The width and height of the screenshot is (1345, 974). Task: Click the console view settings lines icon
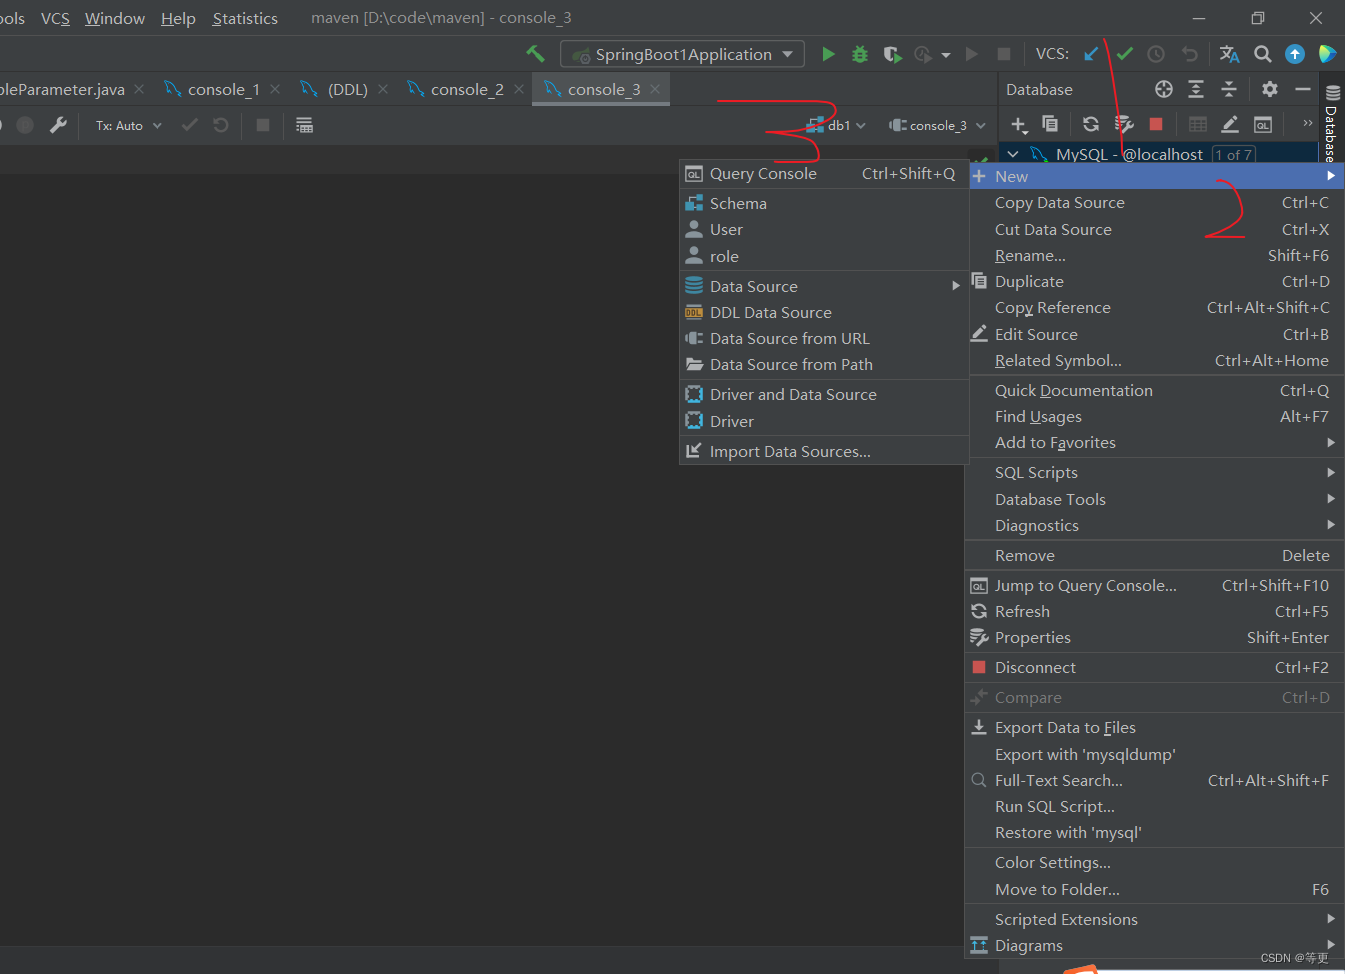coord(304,125)
